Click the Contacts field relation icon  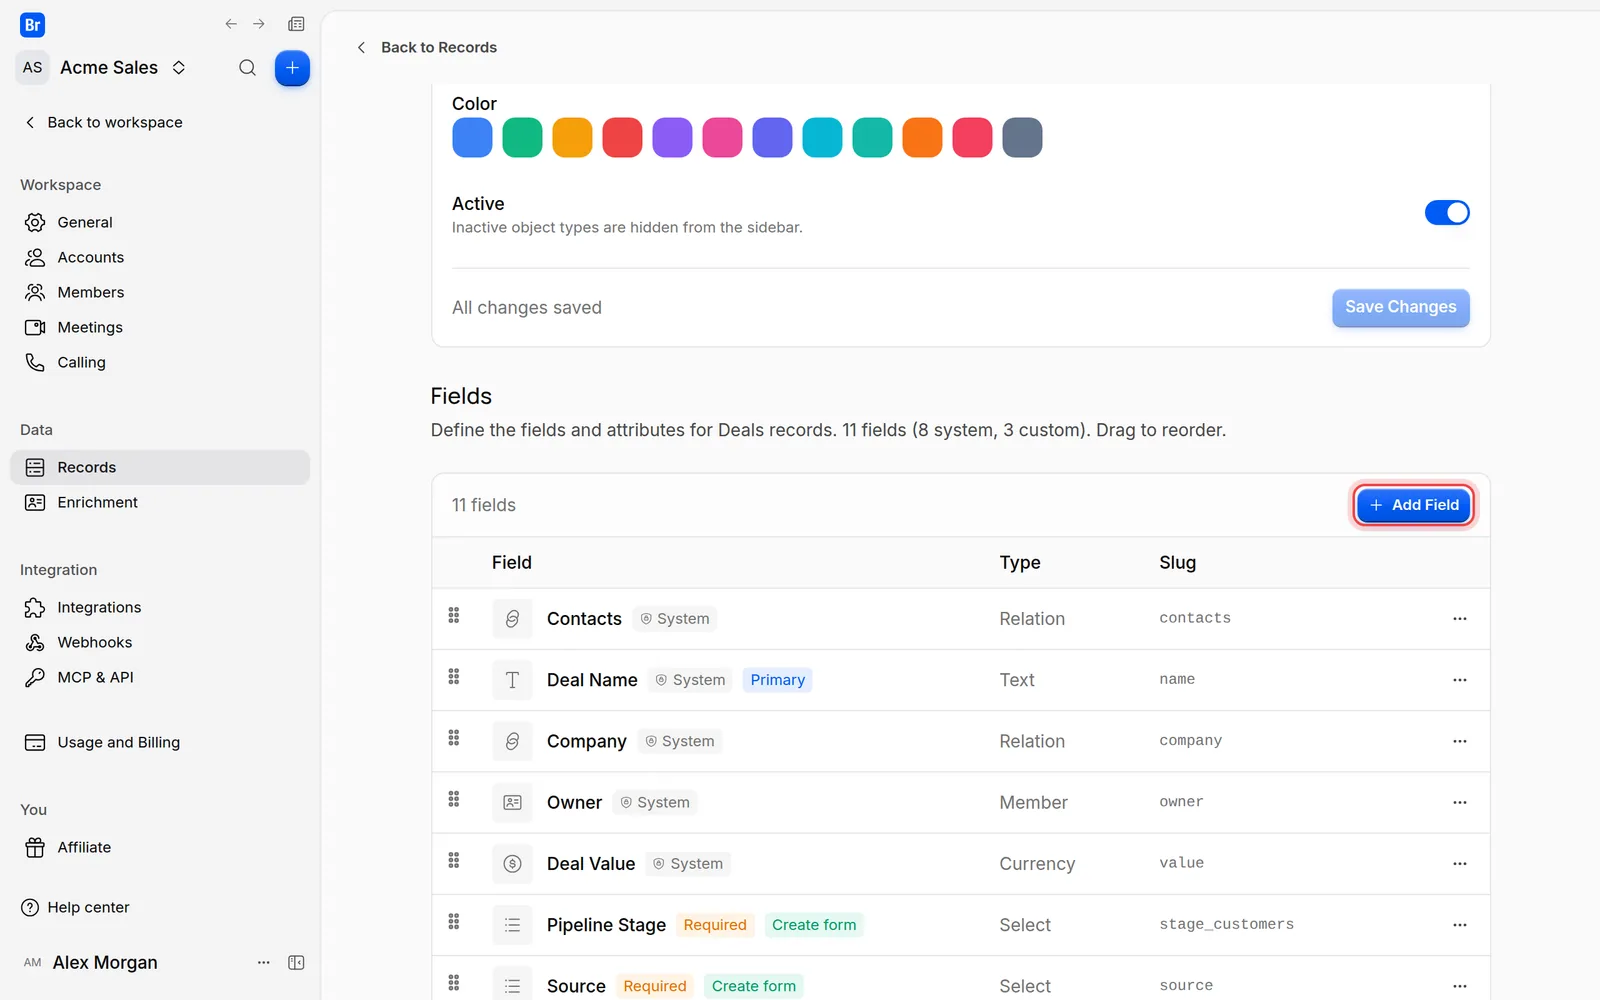(512, 619)
